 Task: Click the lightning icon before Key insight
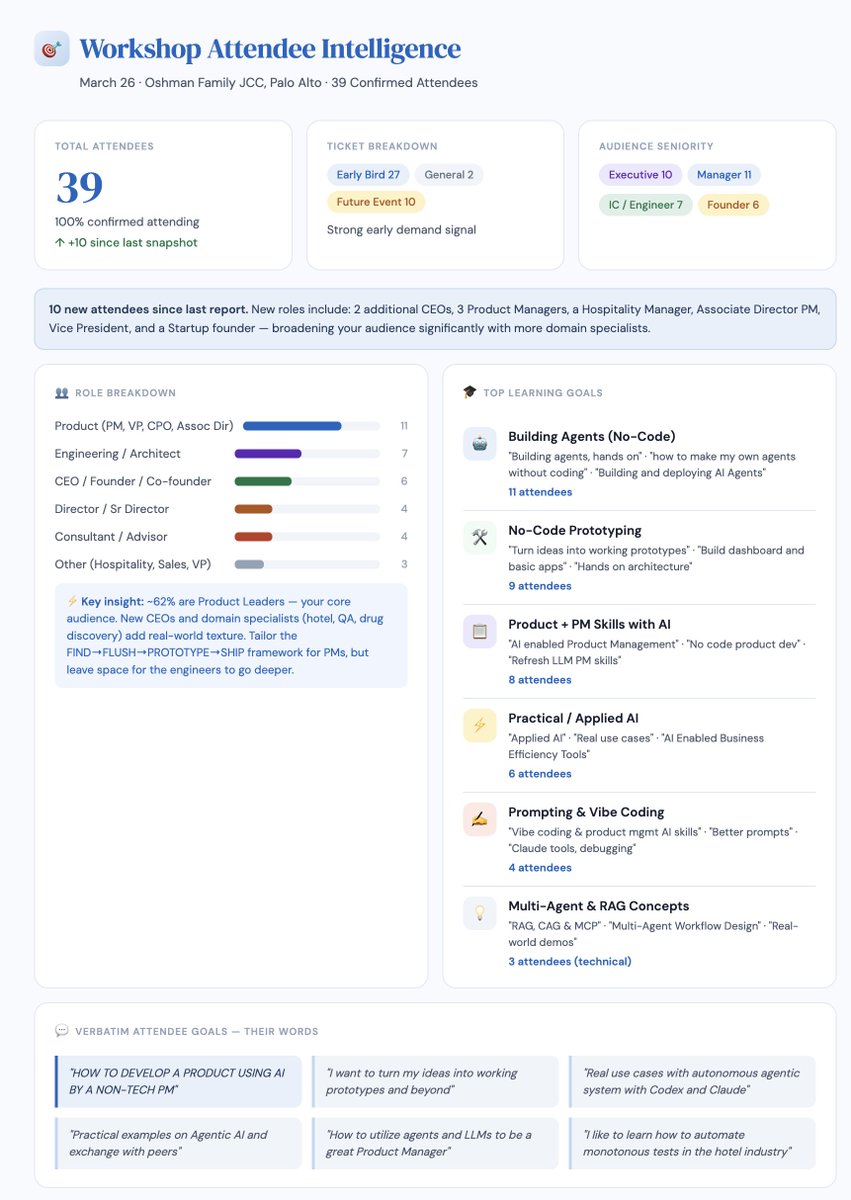click(x=71, y=601)
